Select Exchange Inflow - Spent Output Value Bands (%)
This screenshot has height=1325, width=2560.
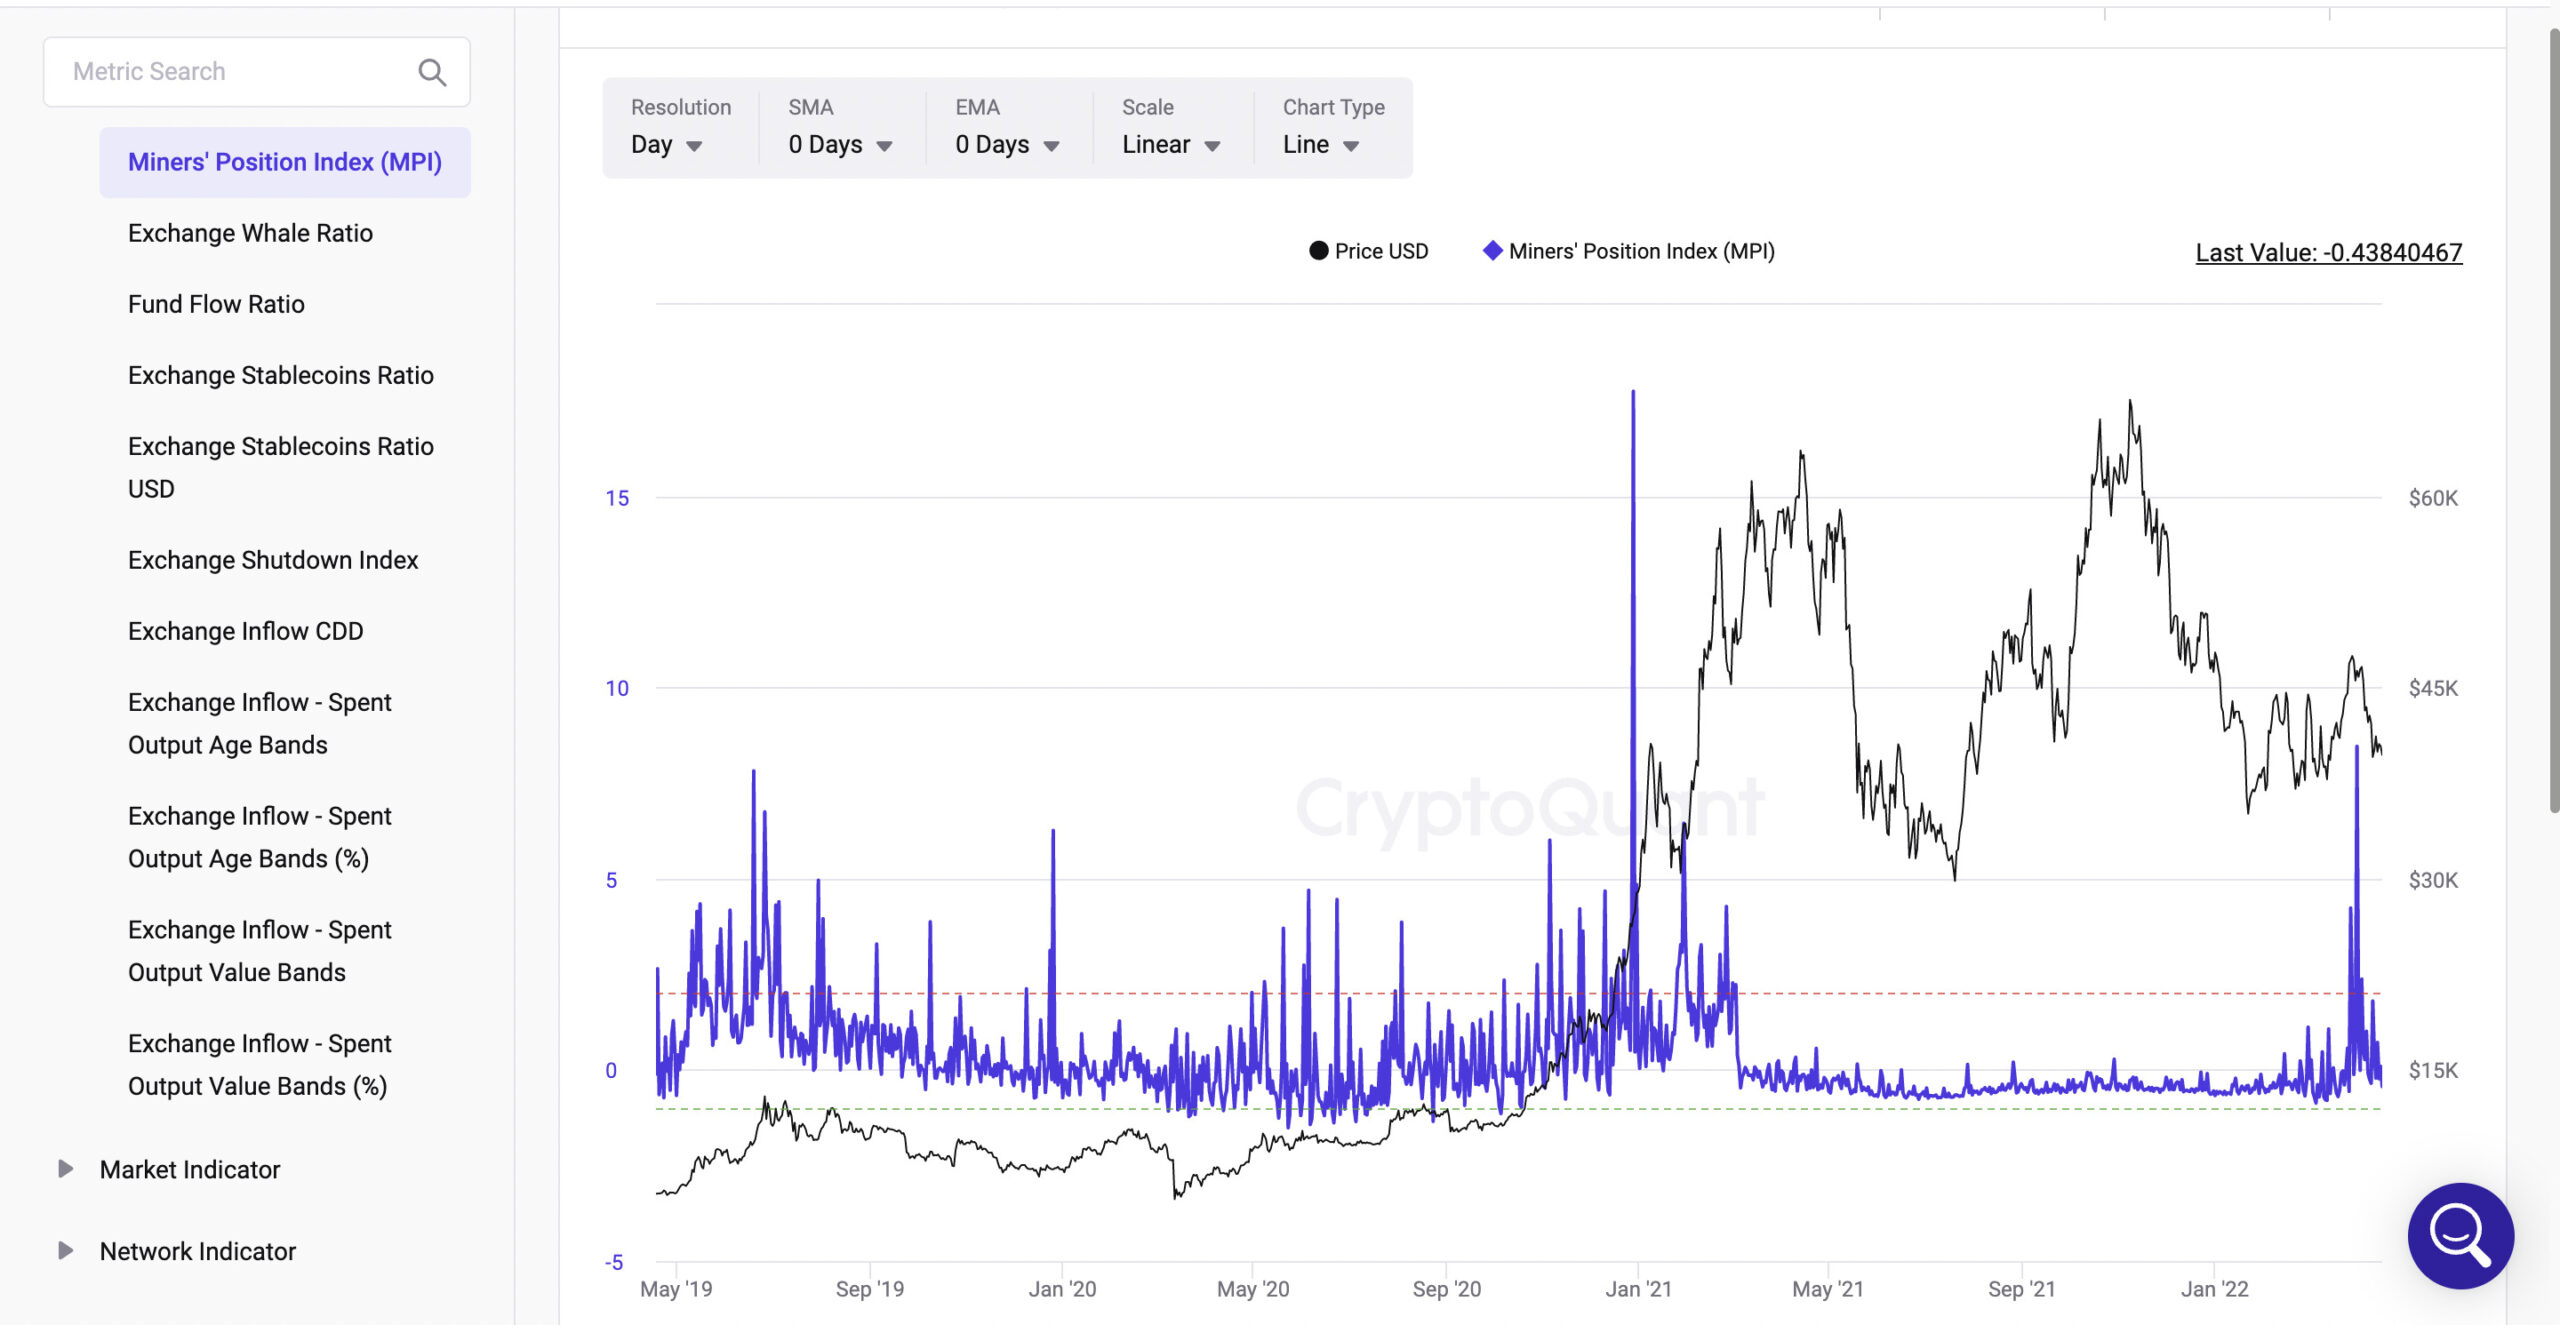260,1065
